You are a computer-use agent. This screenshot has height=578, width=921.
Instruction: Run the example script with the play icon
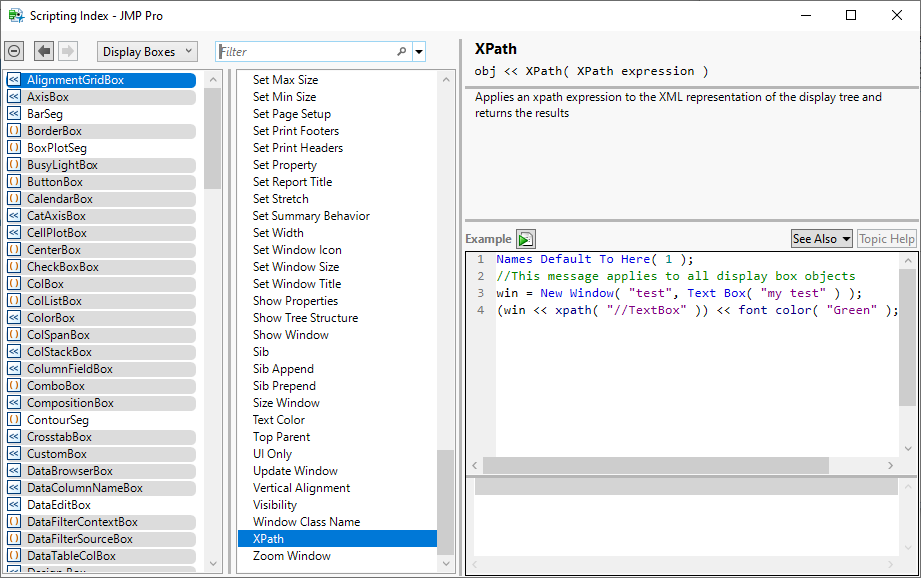coord(526,239)
